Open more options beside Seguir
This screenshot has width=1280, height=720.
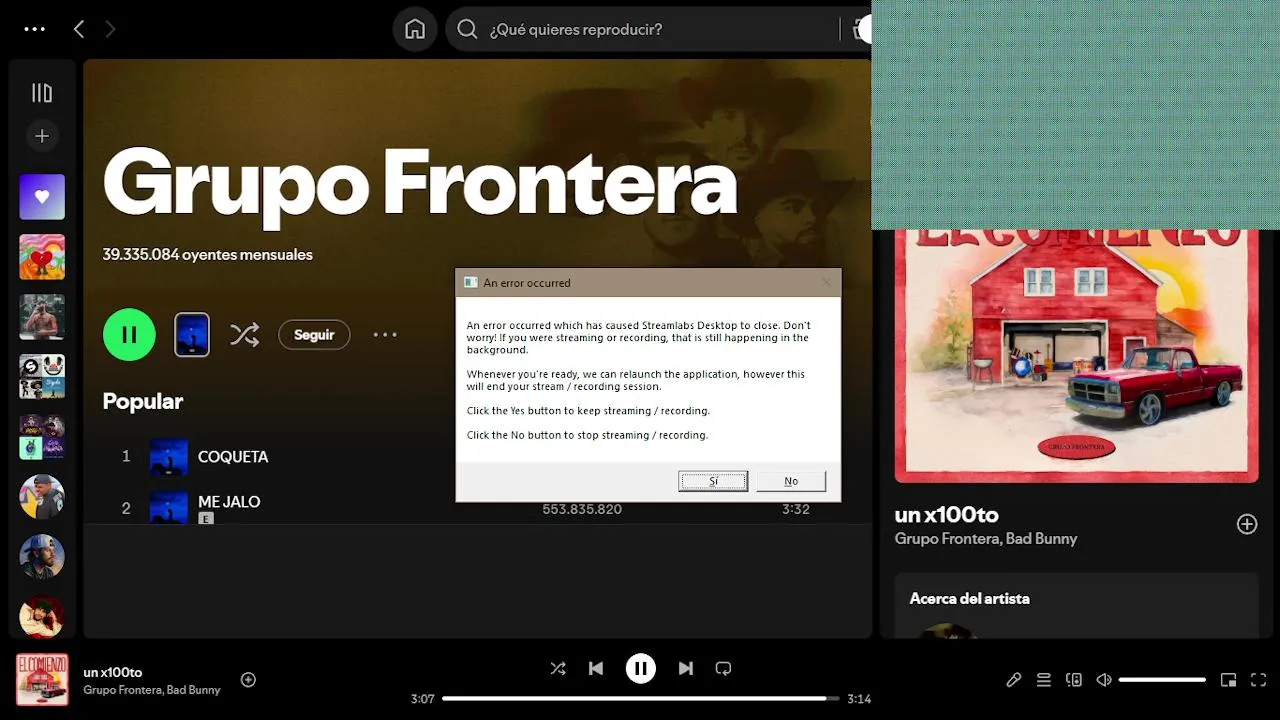point(385,334)
